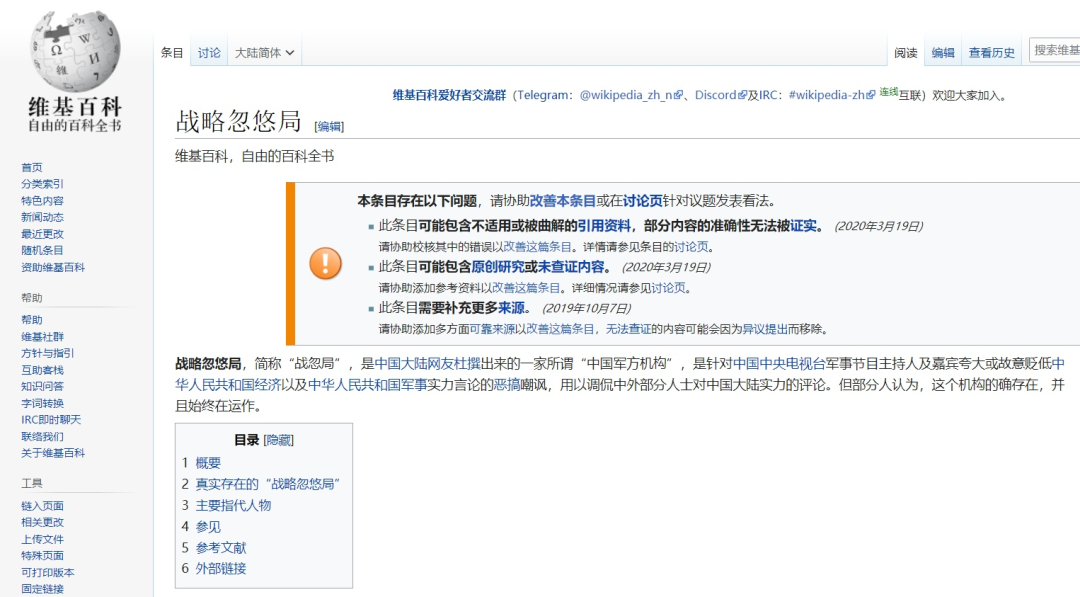
Task: Click the Wikipedia globe logo
Action: [76, 50]
